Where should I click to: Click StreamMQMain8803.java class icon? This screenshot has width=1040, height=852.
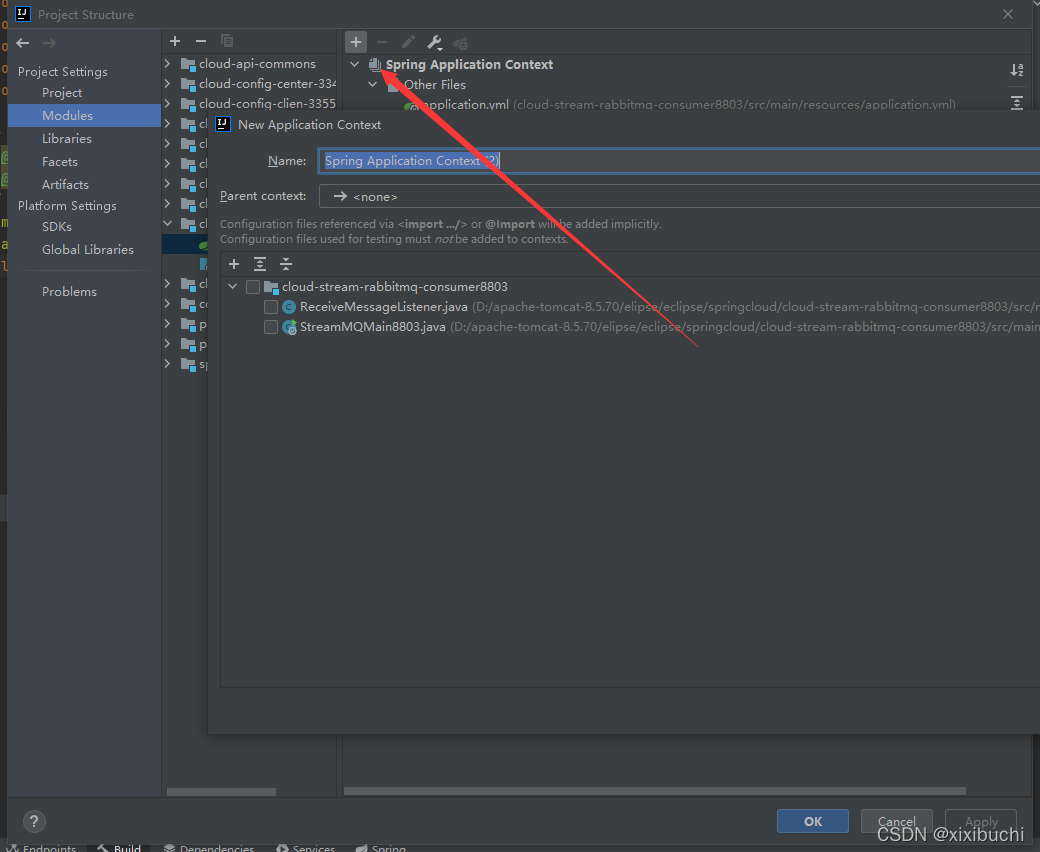coord(289,327)
